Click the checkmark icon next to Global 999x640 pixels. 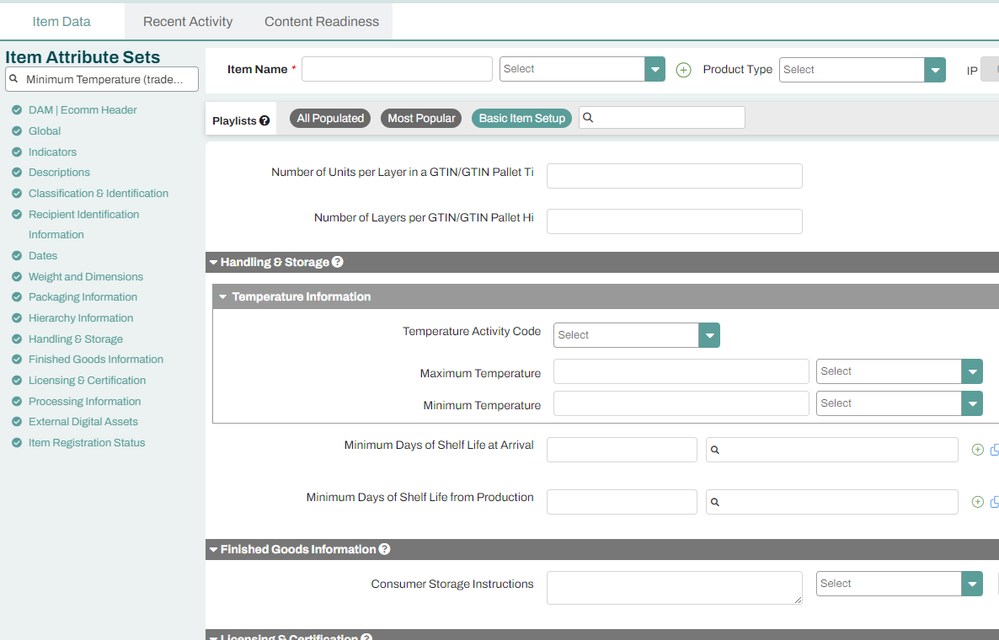click(x=17, y=131)
